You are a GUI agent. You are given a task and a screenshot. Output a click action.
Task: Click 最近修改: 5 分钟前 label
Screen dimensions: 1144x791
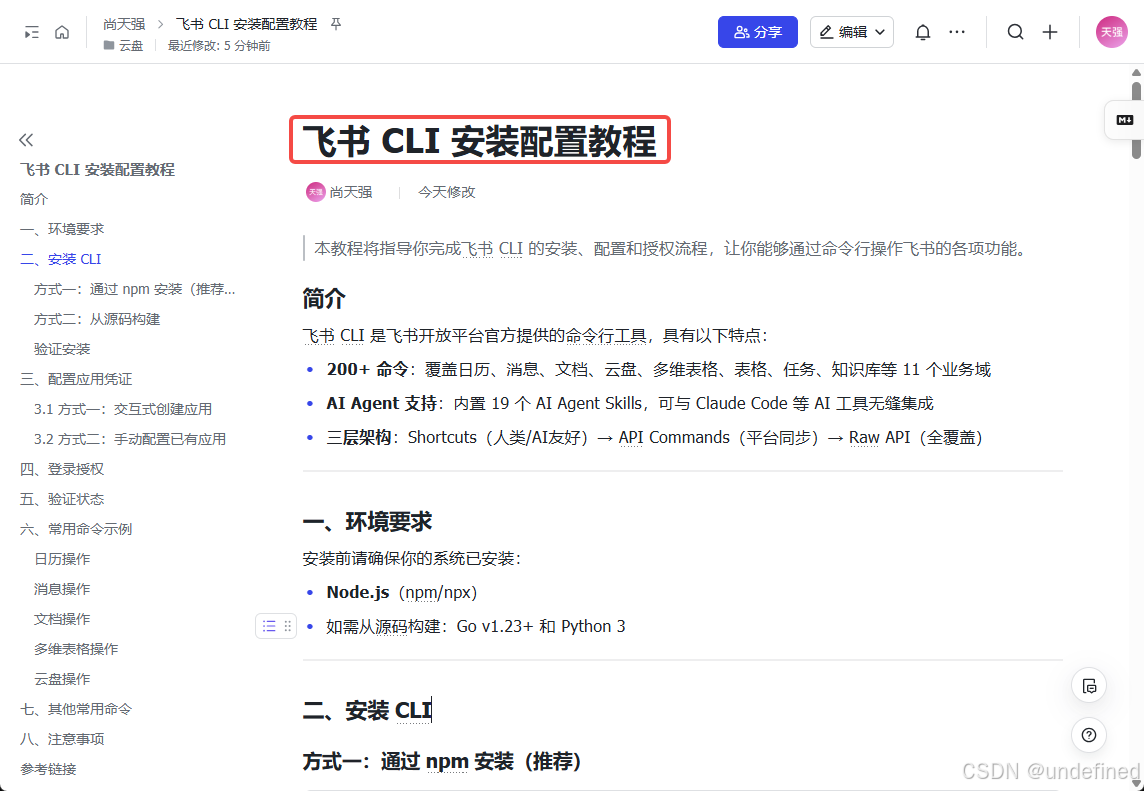pyautogui.click(x=219, y=45)
